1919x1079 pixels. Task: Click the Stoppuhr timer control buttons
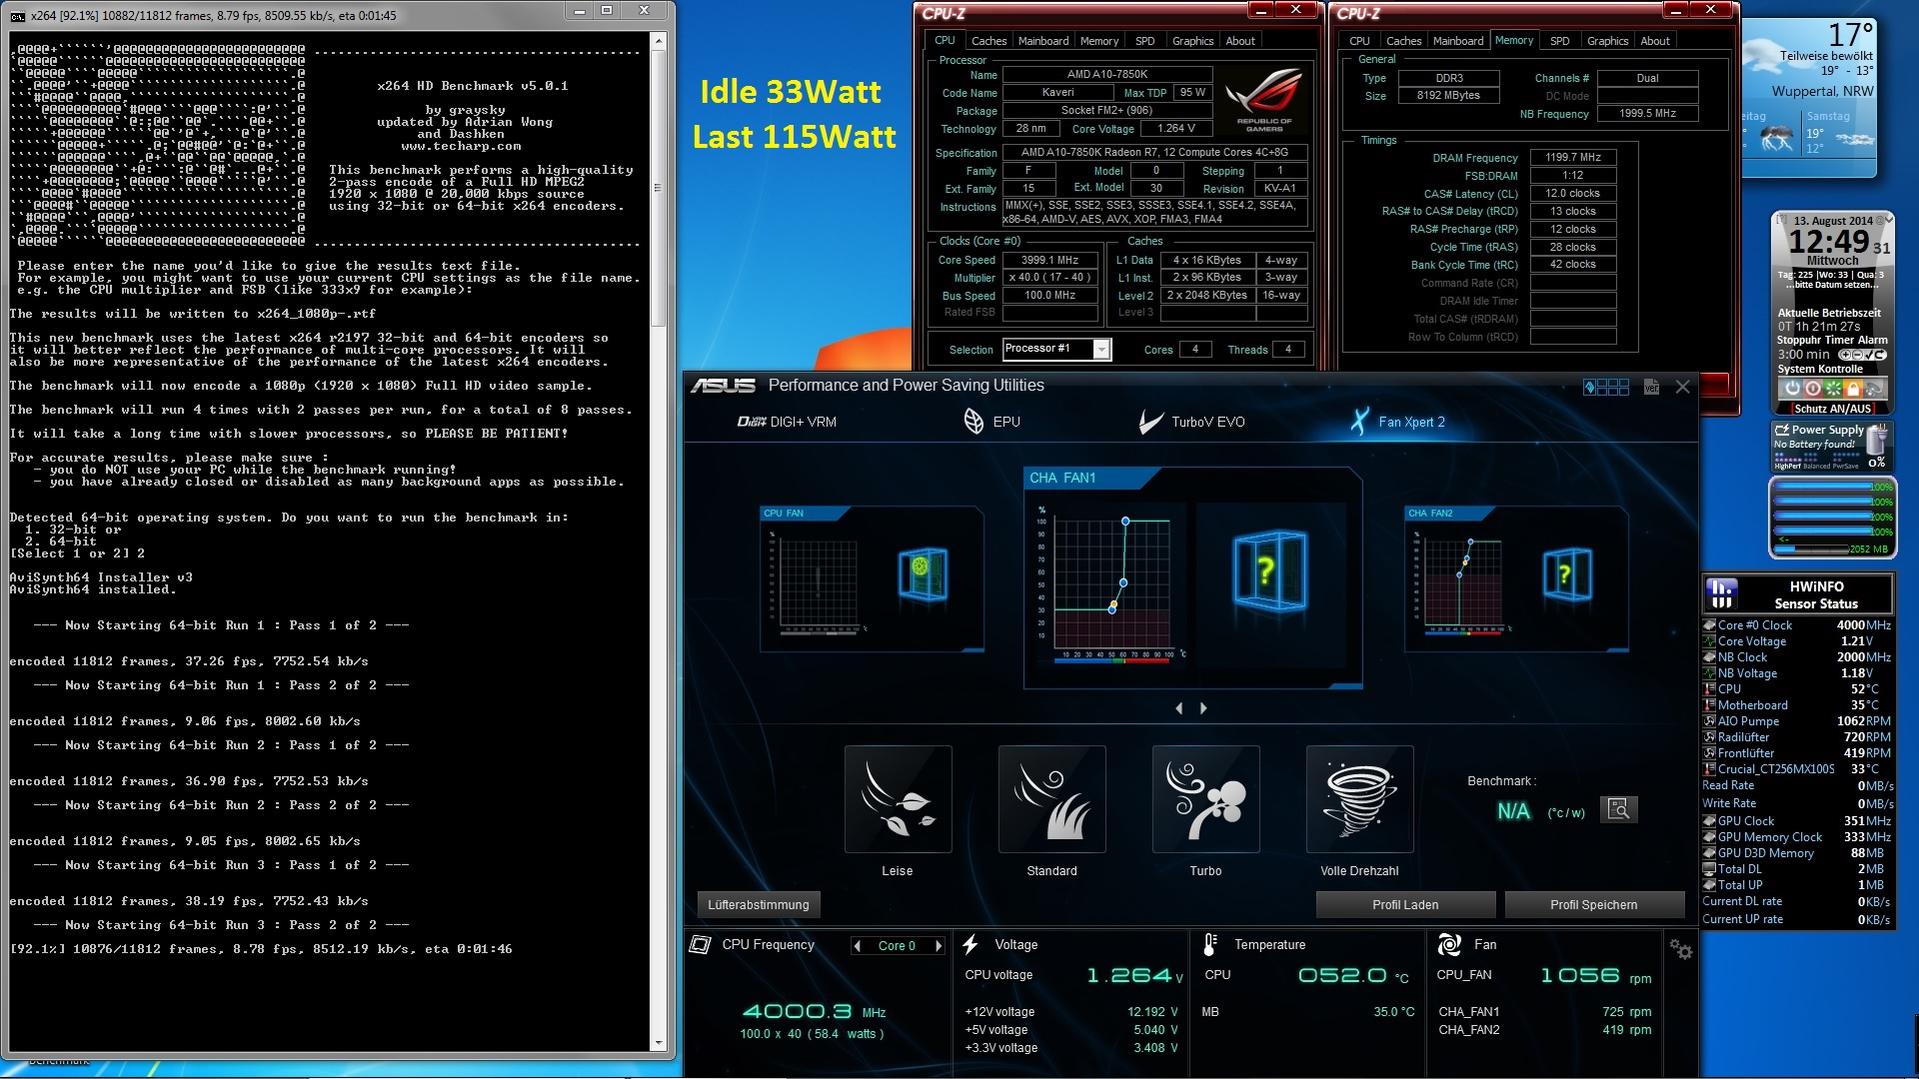tap(1862, 355)
